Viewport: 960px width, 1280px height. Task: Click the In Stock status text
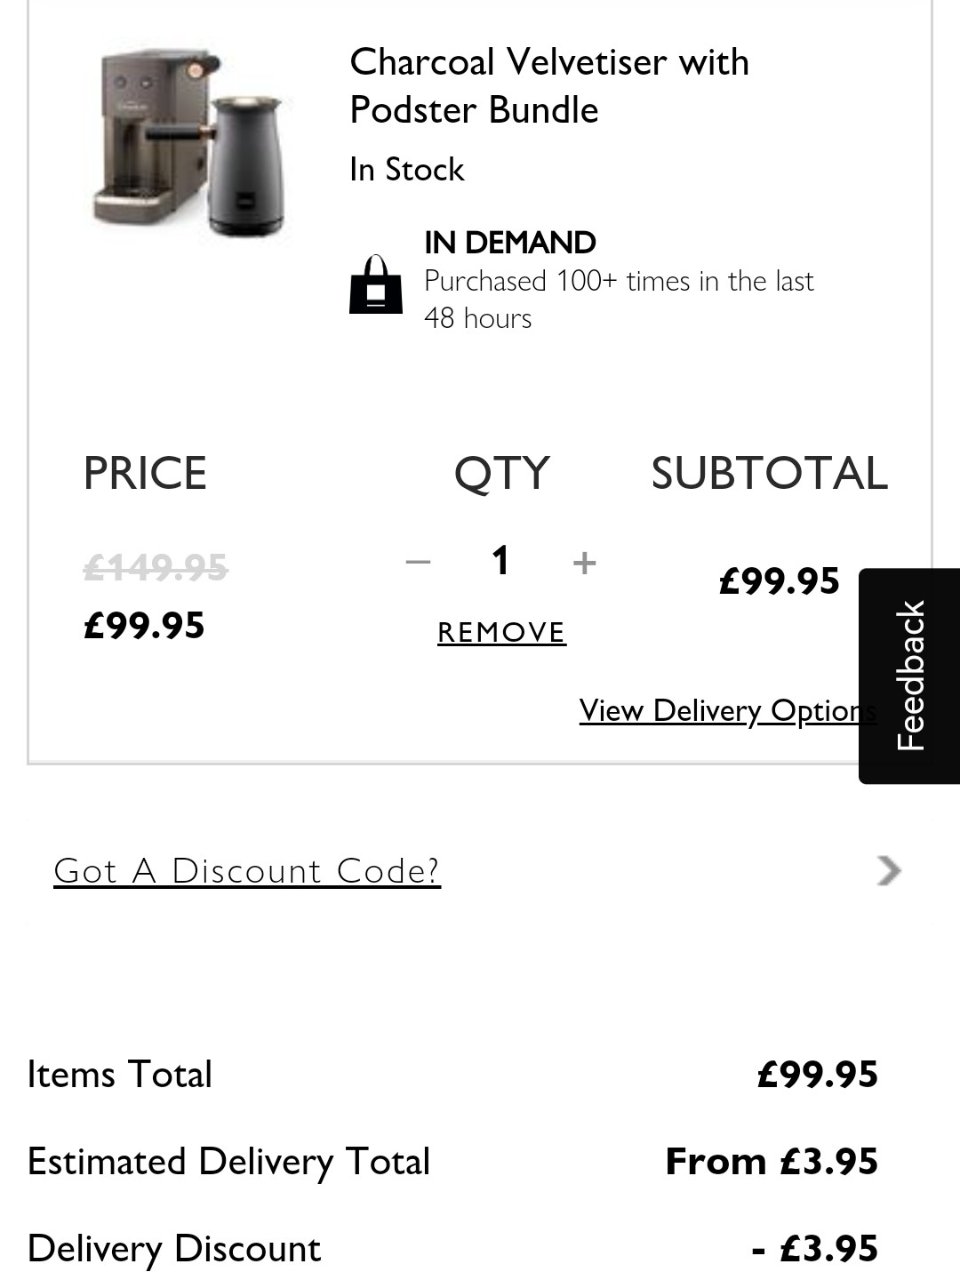tap(407, 170)
